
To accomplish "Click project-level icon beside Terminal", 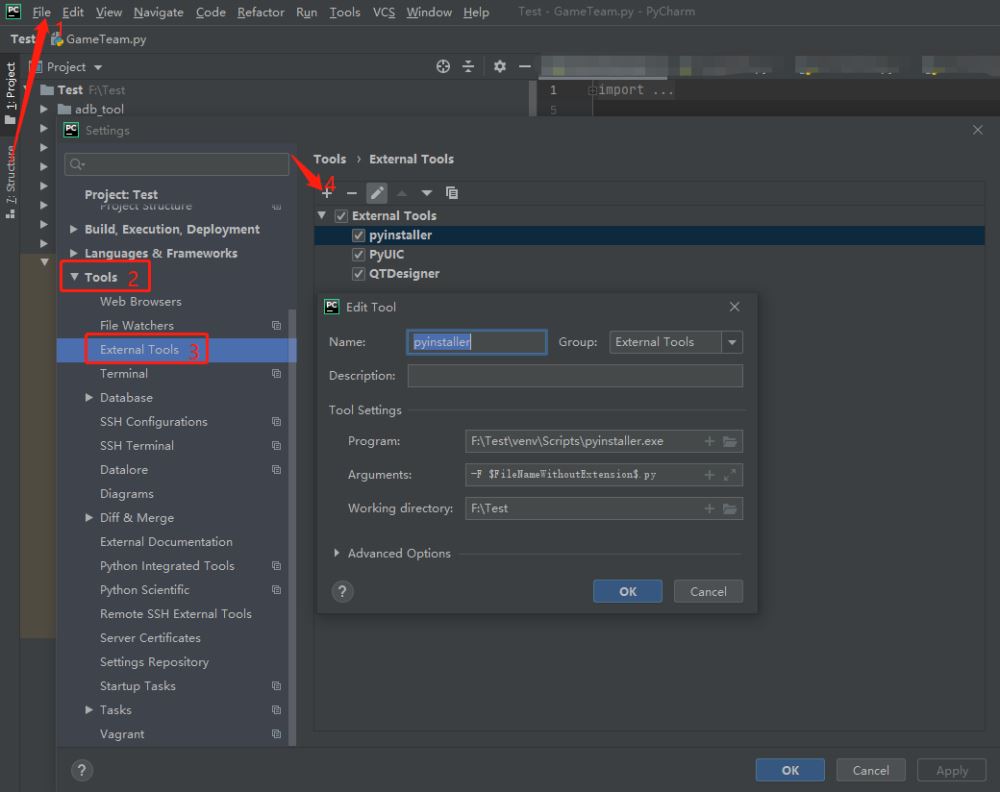I will 276,374.
